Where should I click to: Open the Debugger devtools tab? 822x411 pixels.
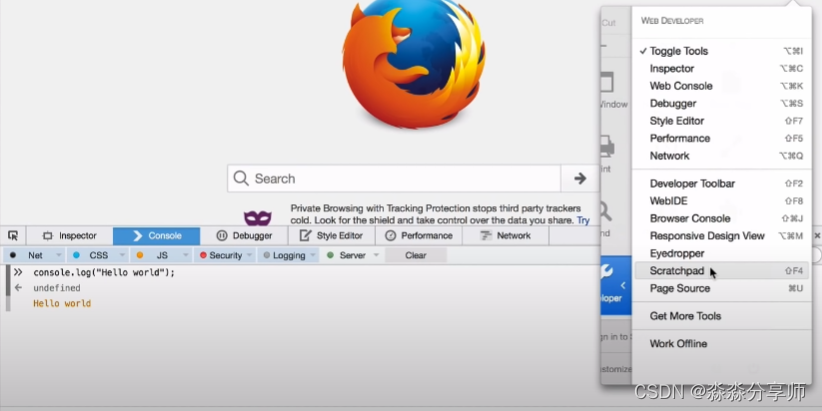pos(244,236)
